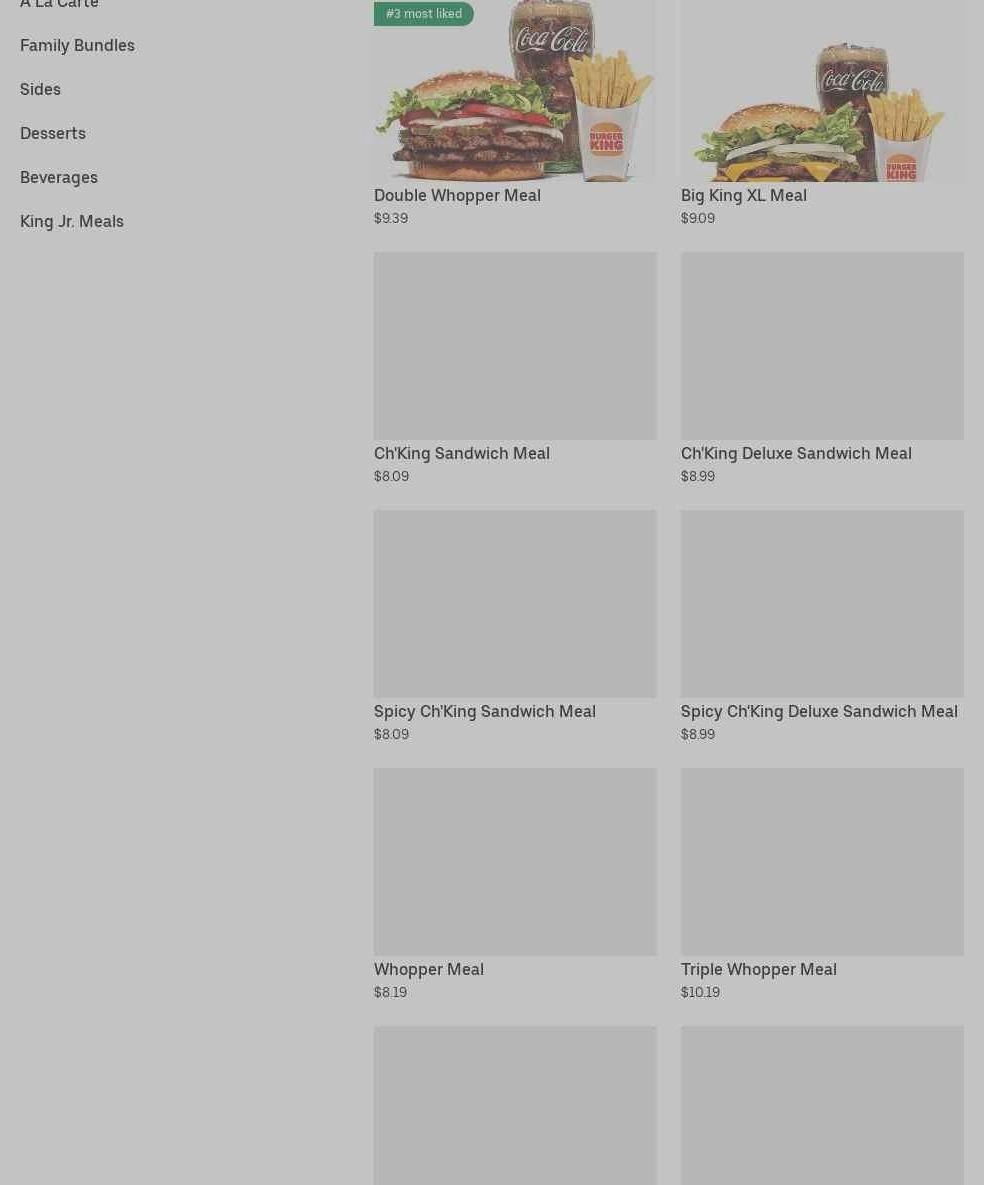Select the Sides category
The height and width of the screenshot is (1185, 984).
click(40, 89)
